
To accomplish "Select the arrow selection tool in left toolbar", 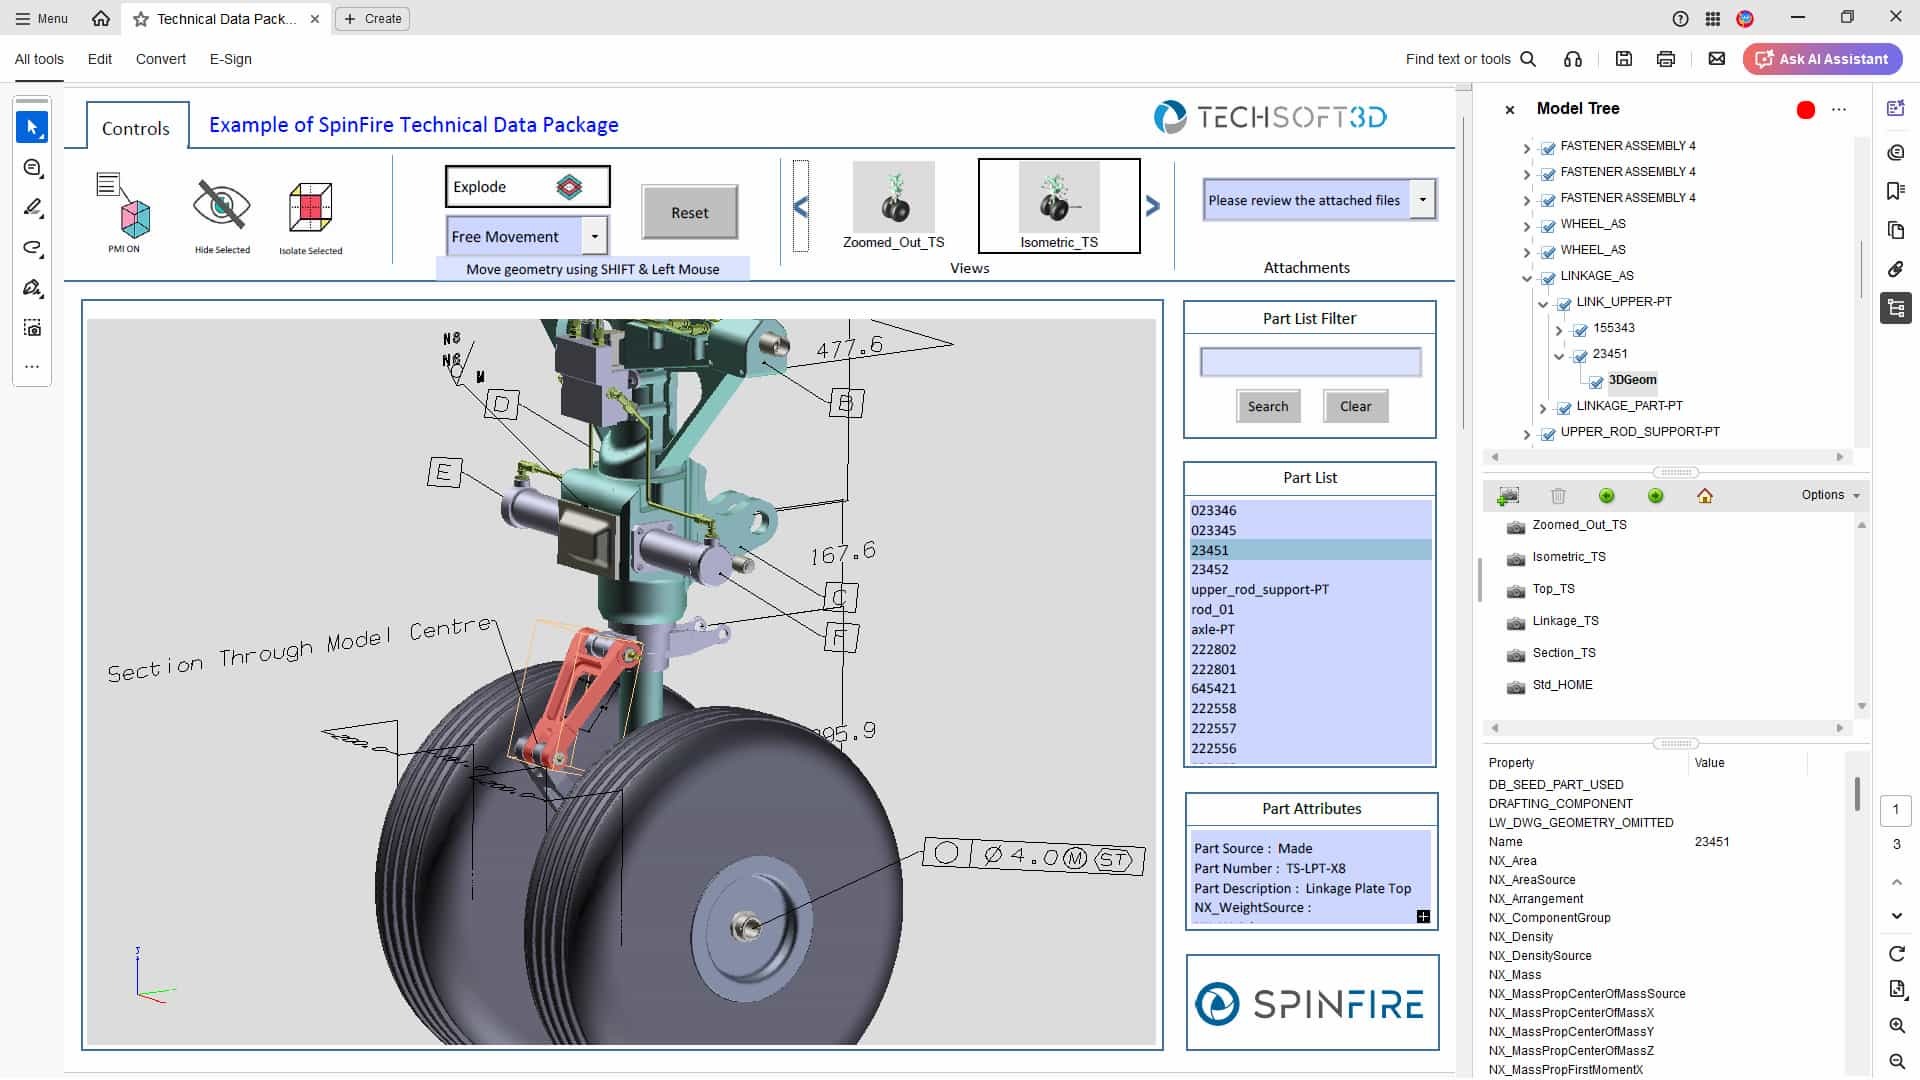I will (32, 127).
